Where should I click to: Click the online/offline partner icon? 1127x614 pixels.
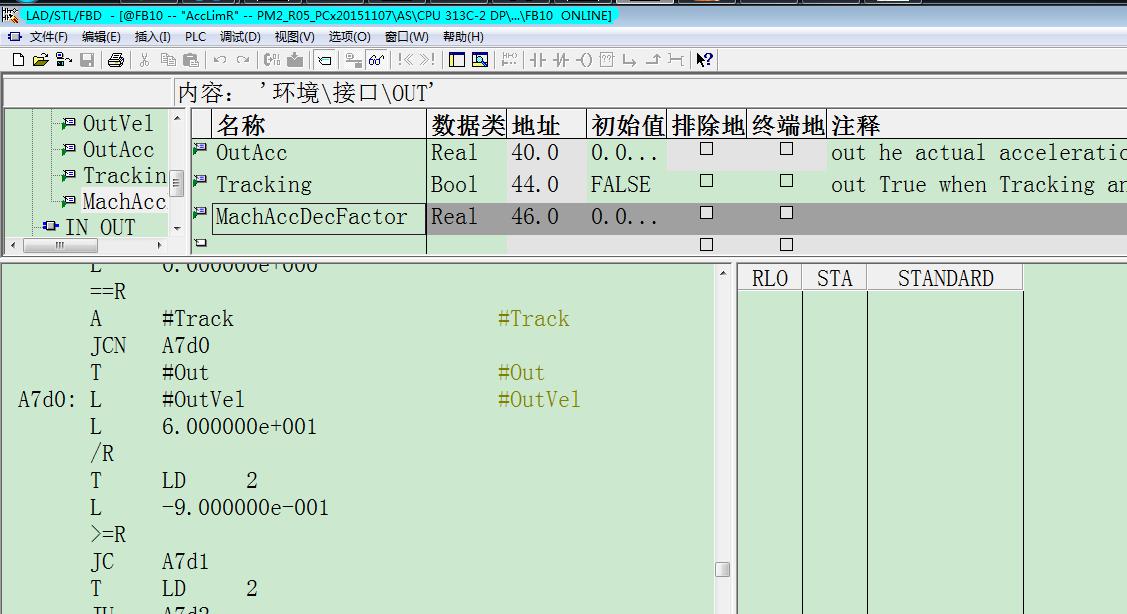point(64,60)
